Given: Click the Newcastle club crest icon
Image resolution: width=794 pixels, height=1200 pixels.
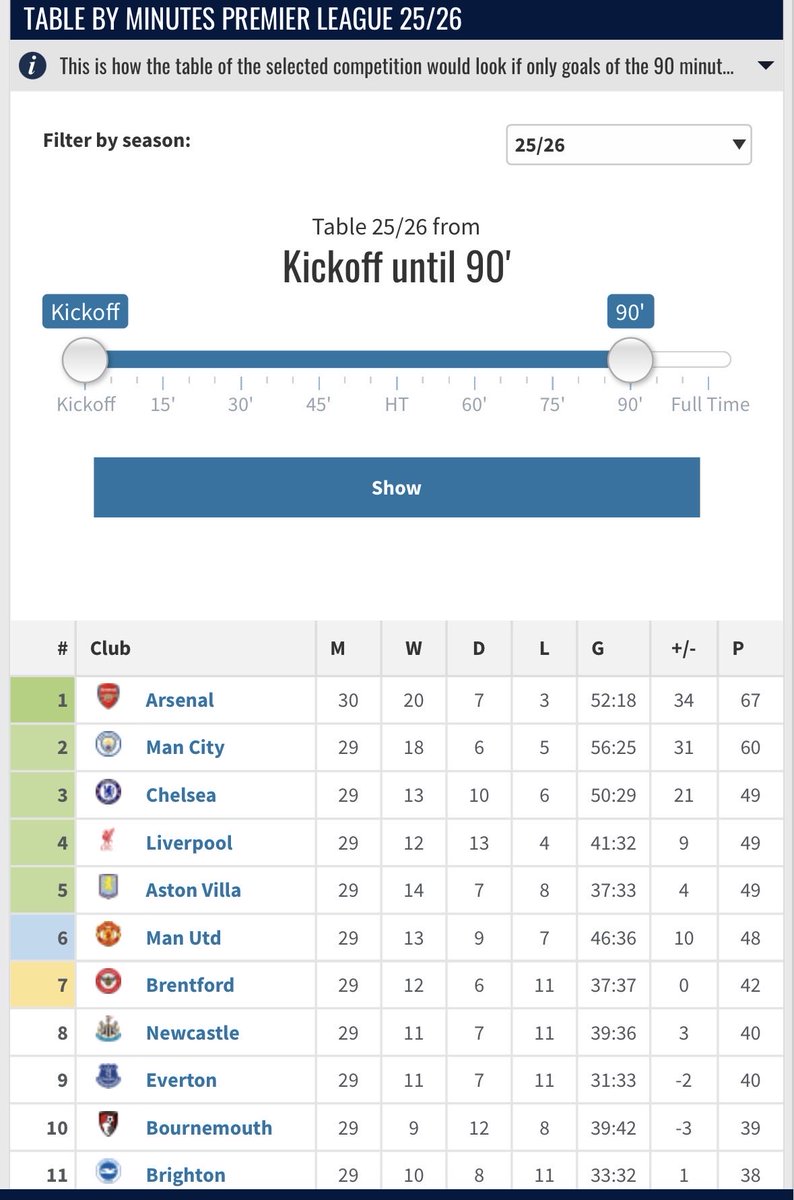Looking at the screenshot, I should coord(107,1032).
